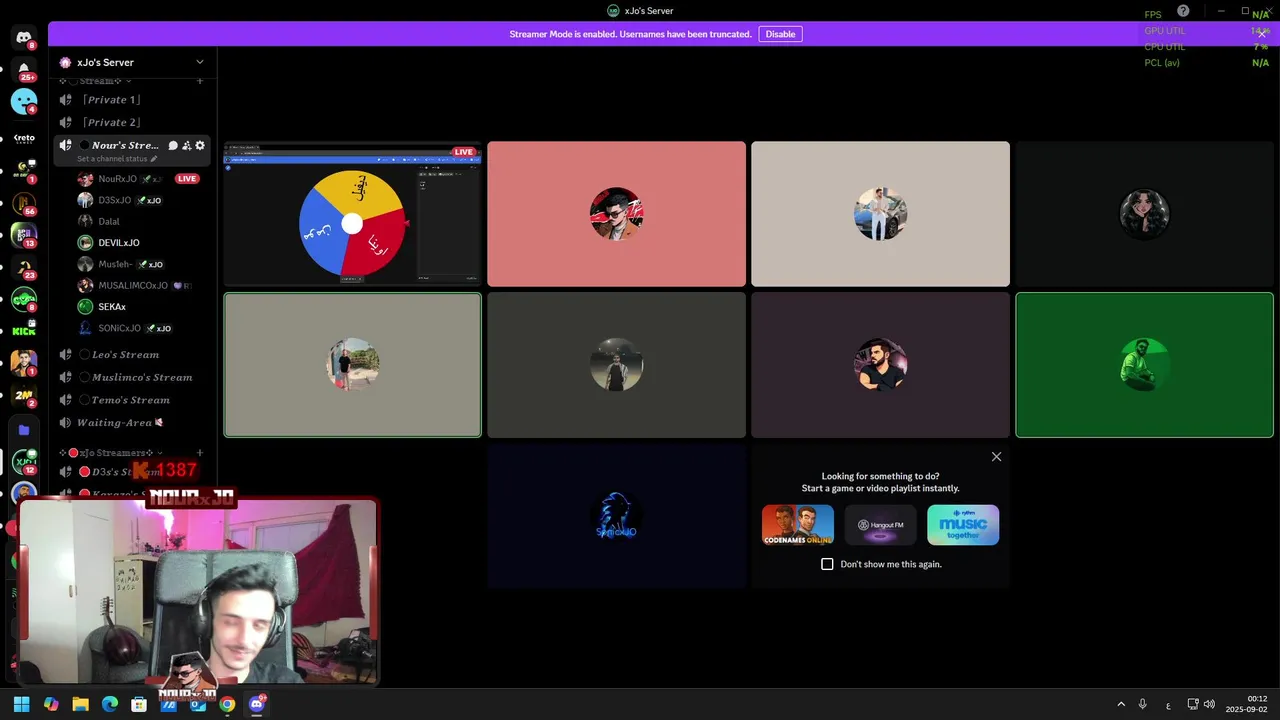Click the LIVE badge next to NouRxJO
Image resolution: width=1280 pixels, height=720 pixels.
pos(187,179)
